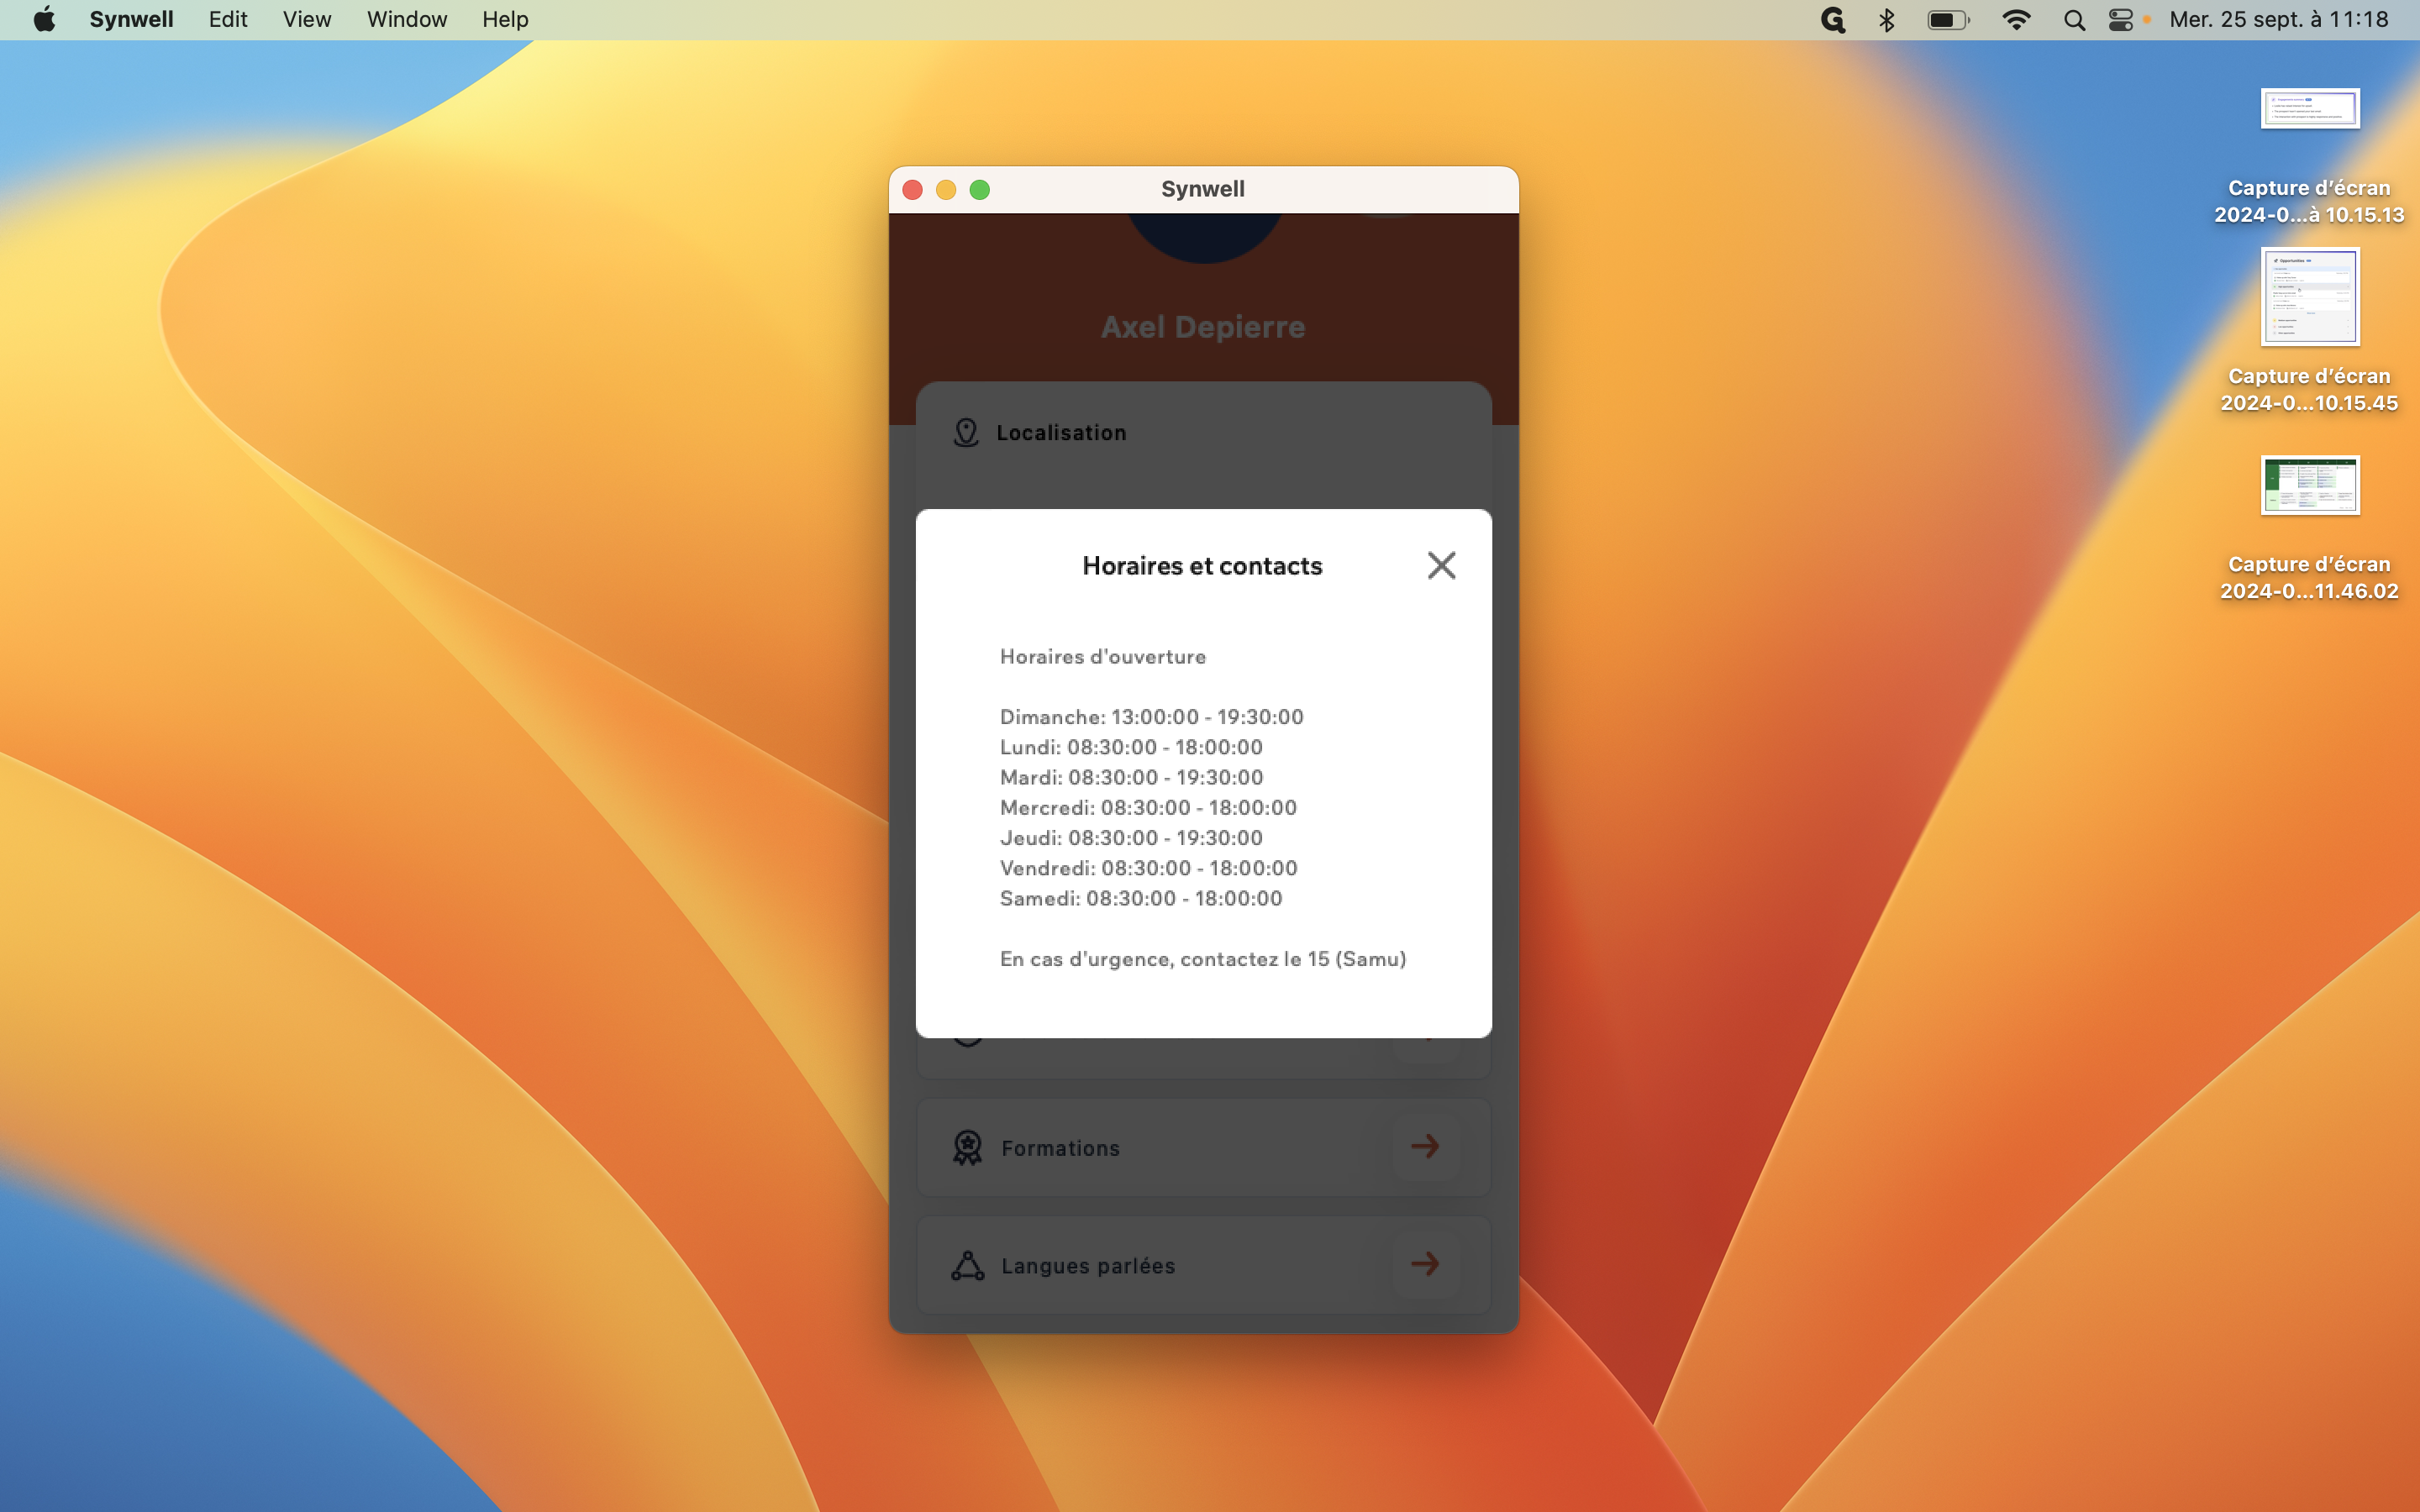Minimize the Synwell window
The height and width of the screenshot is (1512, 2420).
[946, 190]
